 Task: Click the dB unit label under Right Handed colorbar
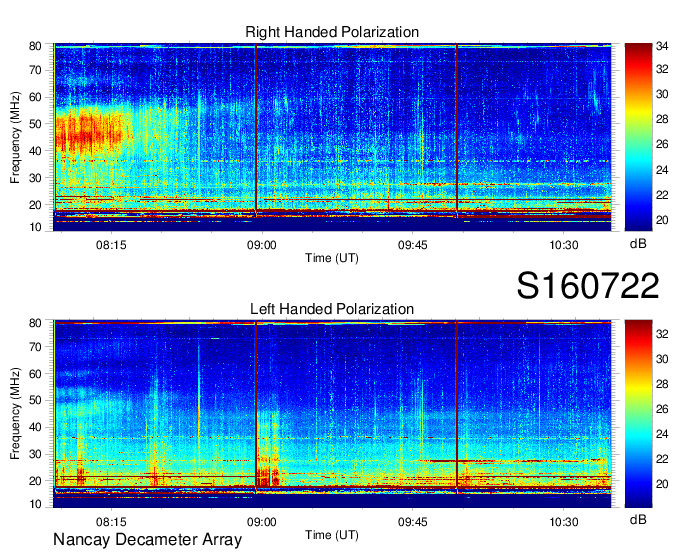pyautogui.click(x=638, y=244)
